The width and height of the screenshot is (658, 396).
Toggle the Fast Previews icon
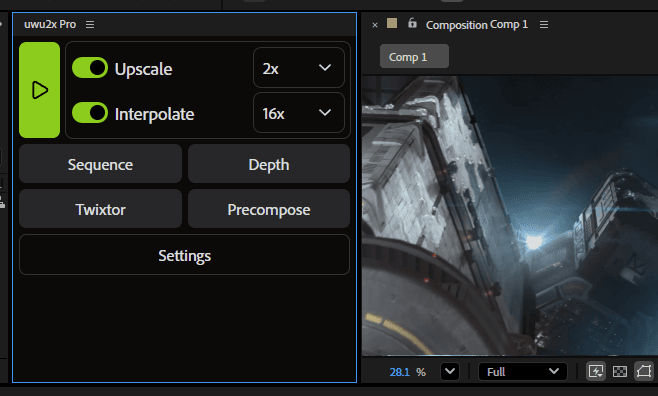pos(596,371)
